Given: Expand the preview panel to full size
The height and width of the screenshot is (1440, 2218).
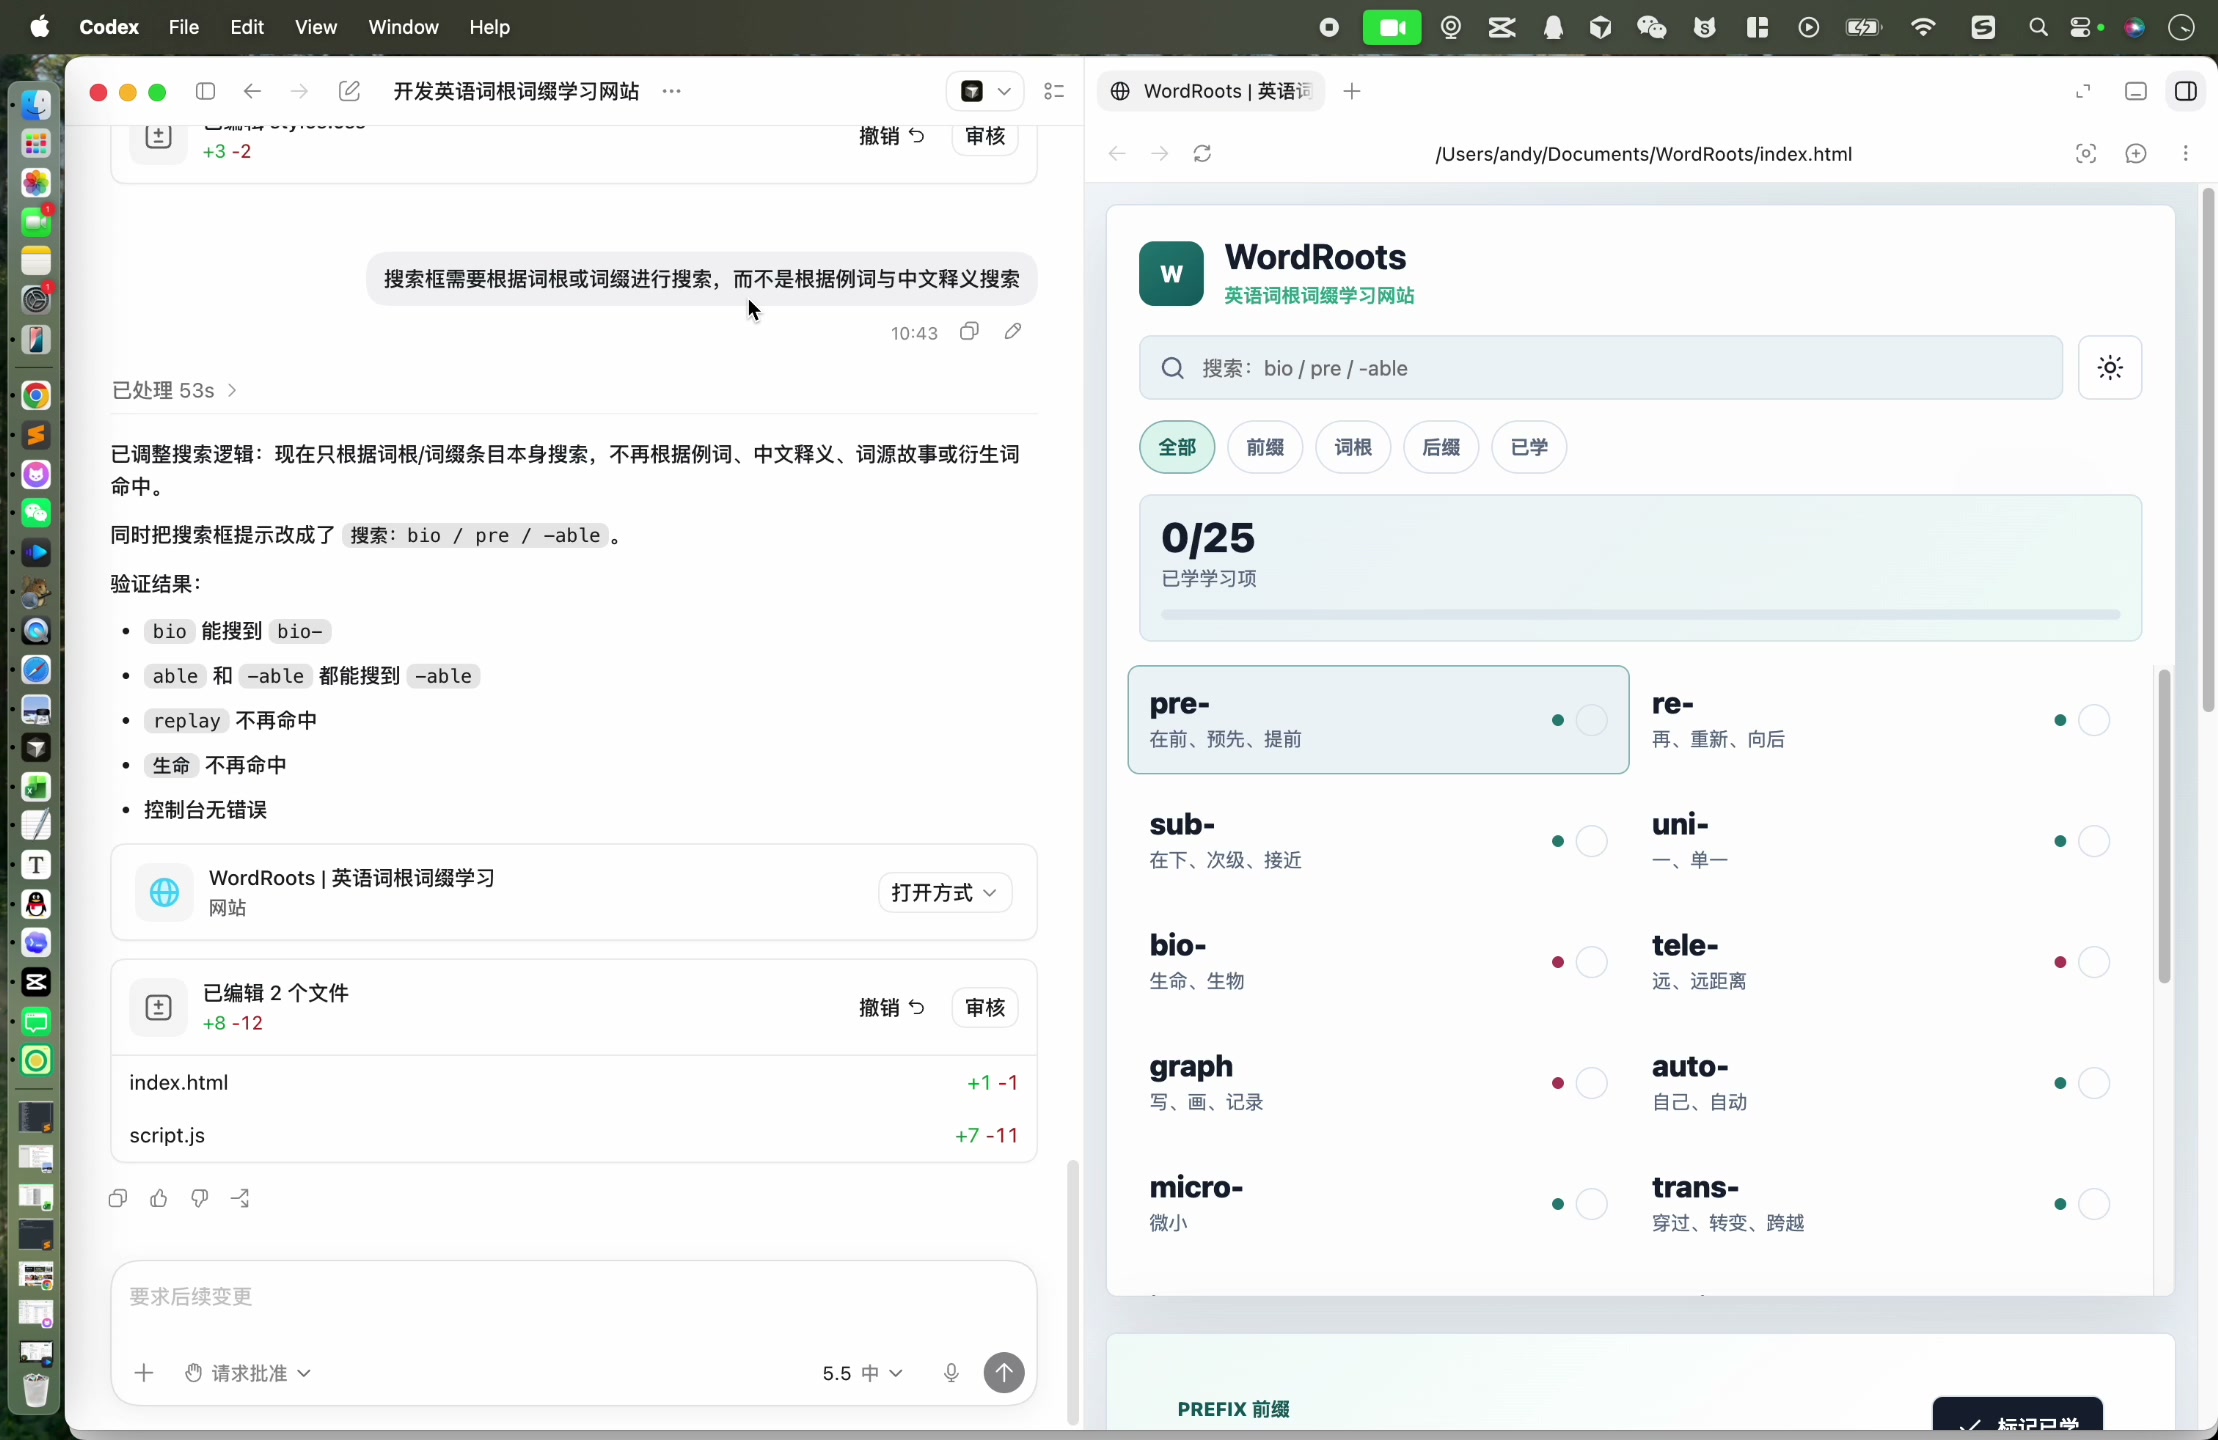Looking at the screenshot, I should tap(2083, 91).
